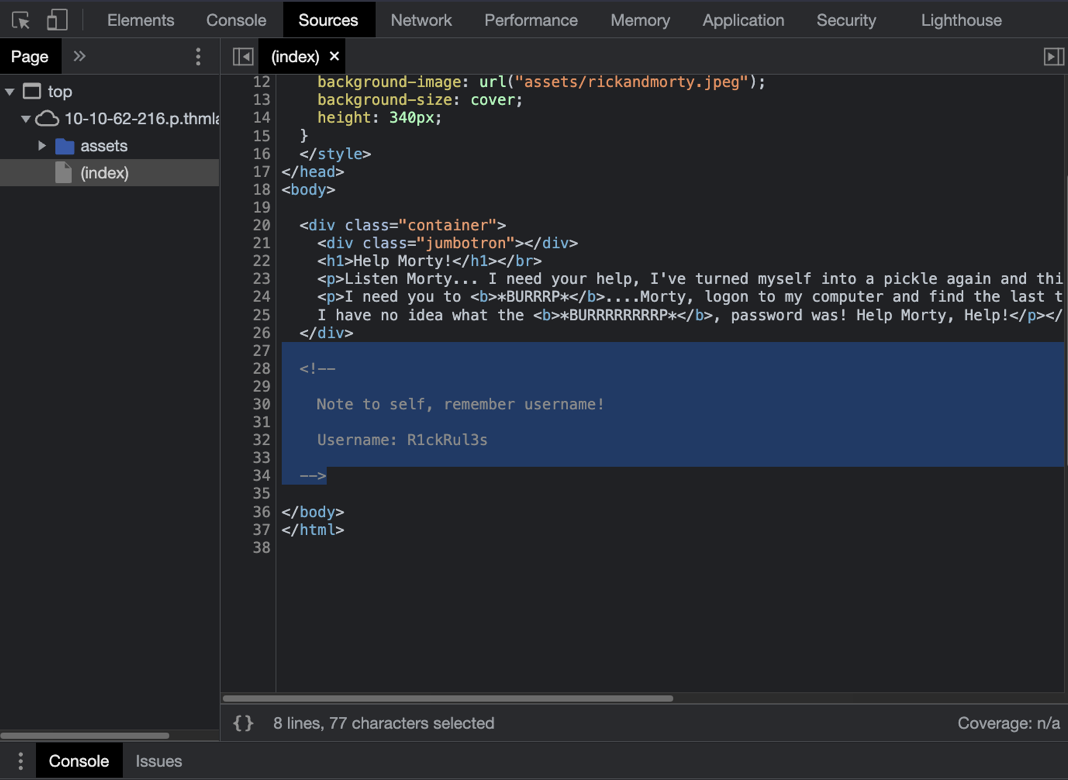Click the debugger sidebar toggle icon
Screen dimensions: 1068x780
[1053, 57]
